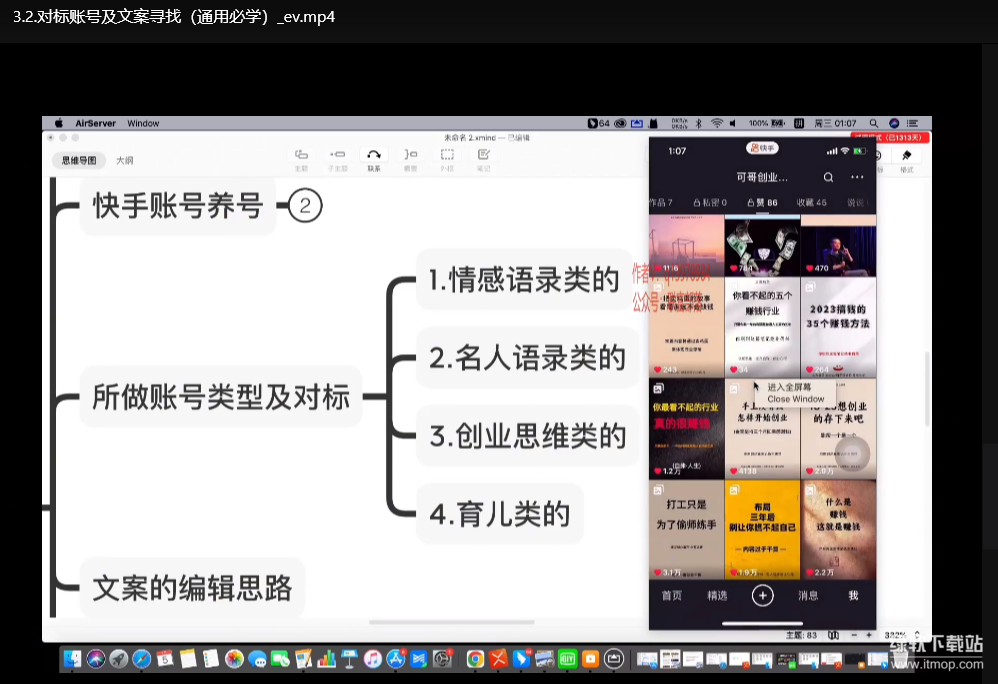The width and height of the screenshot is (998, 684).
Task: Tap the plus create button in Kuaishou
Action: point(763,595)
